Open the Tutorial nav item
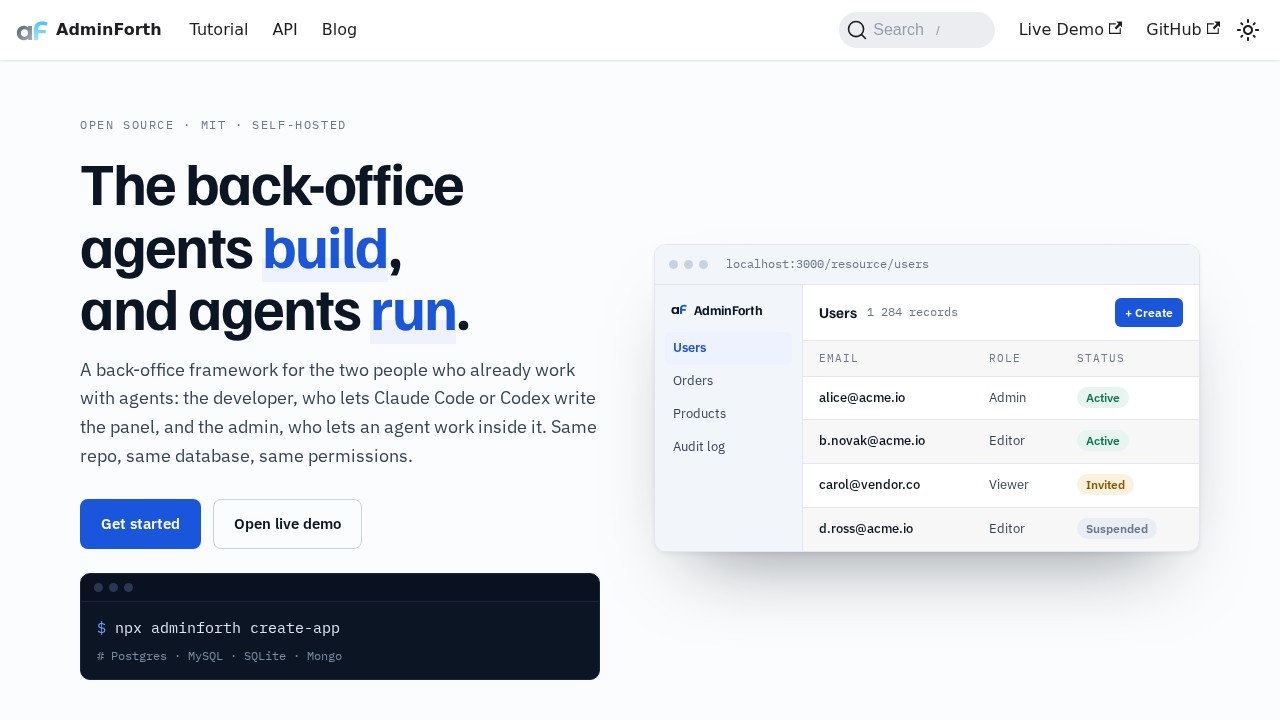Viewport: 1280px width, 720px height. pyautogui.click(x=219, y=30)
